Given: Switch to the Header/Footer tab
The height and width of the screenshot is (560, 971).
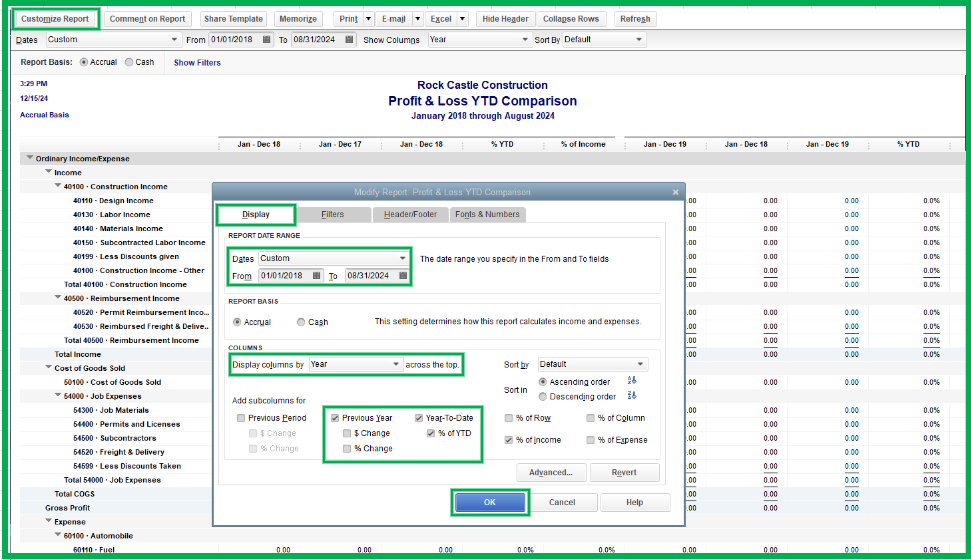Looking at the screenshot, I should click(411, 214).
